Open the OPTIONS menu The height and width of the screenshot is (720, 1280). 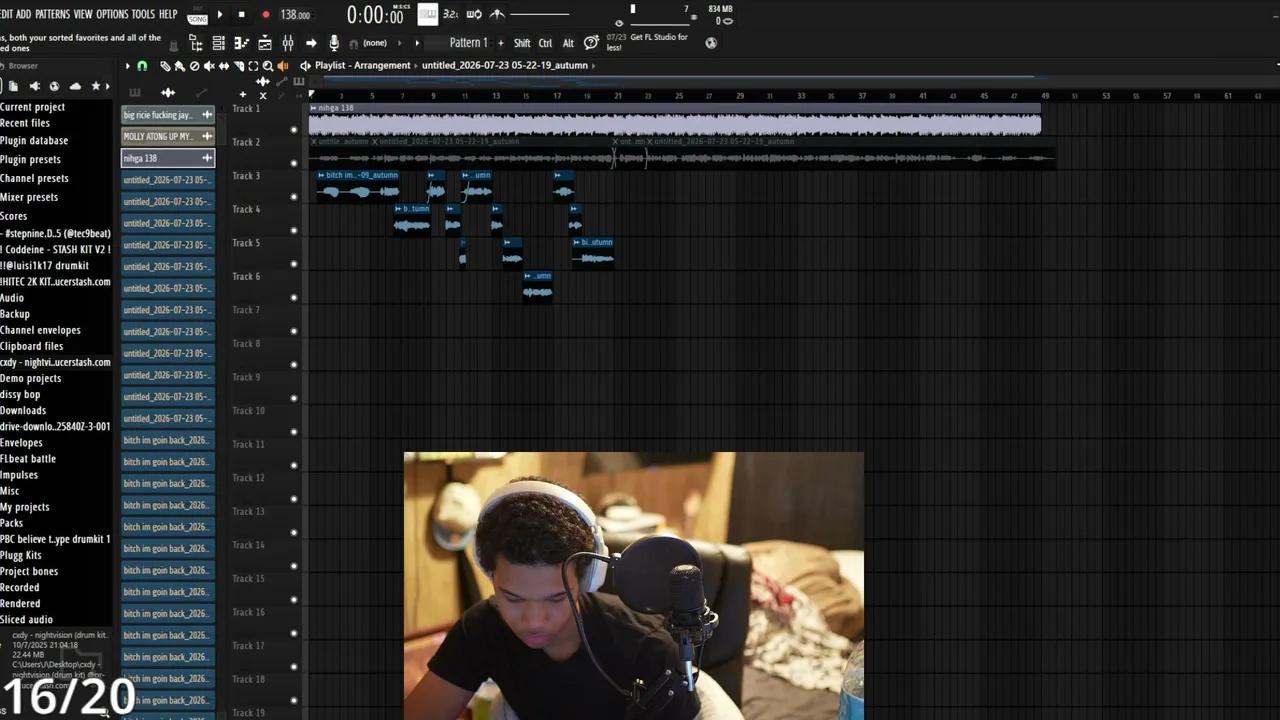pos(113,14)
